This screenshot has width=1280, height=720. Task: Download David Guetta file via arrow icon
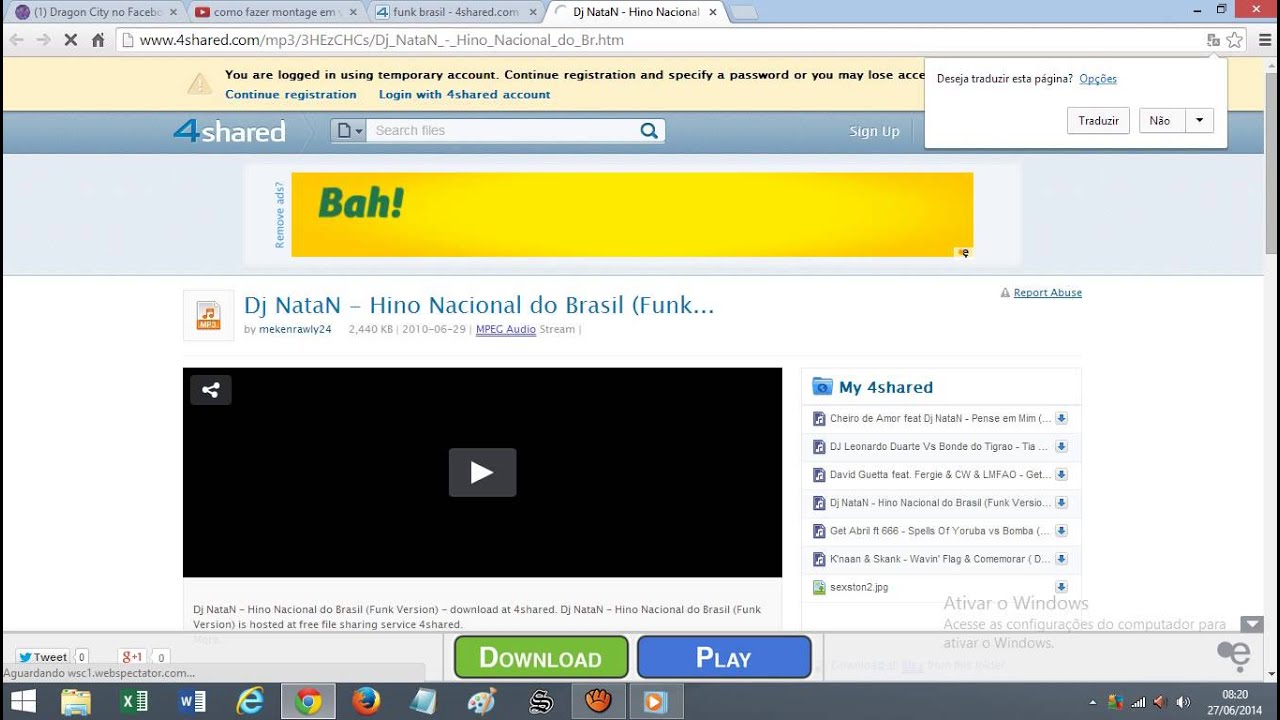(1061, 475)
